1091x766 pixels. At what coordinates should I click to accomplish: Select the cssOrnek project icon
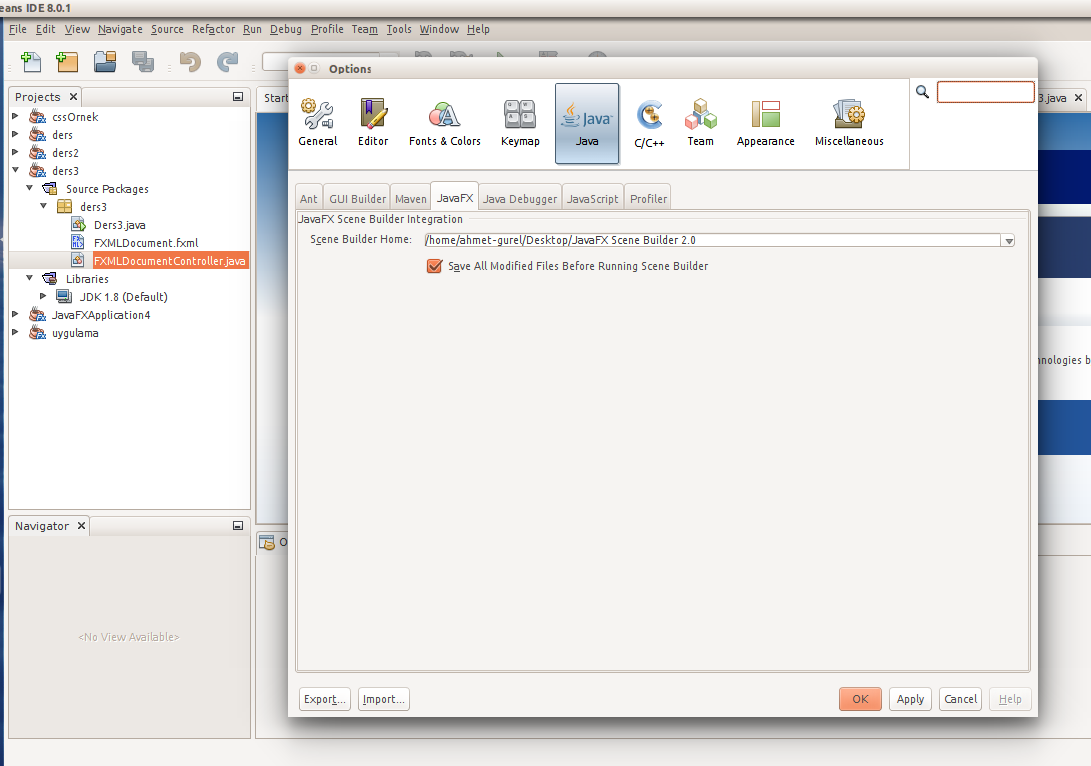tap(37, 116)
